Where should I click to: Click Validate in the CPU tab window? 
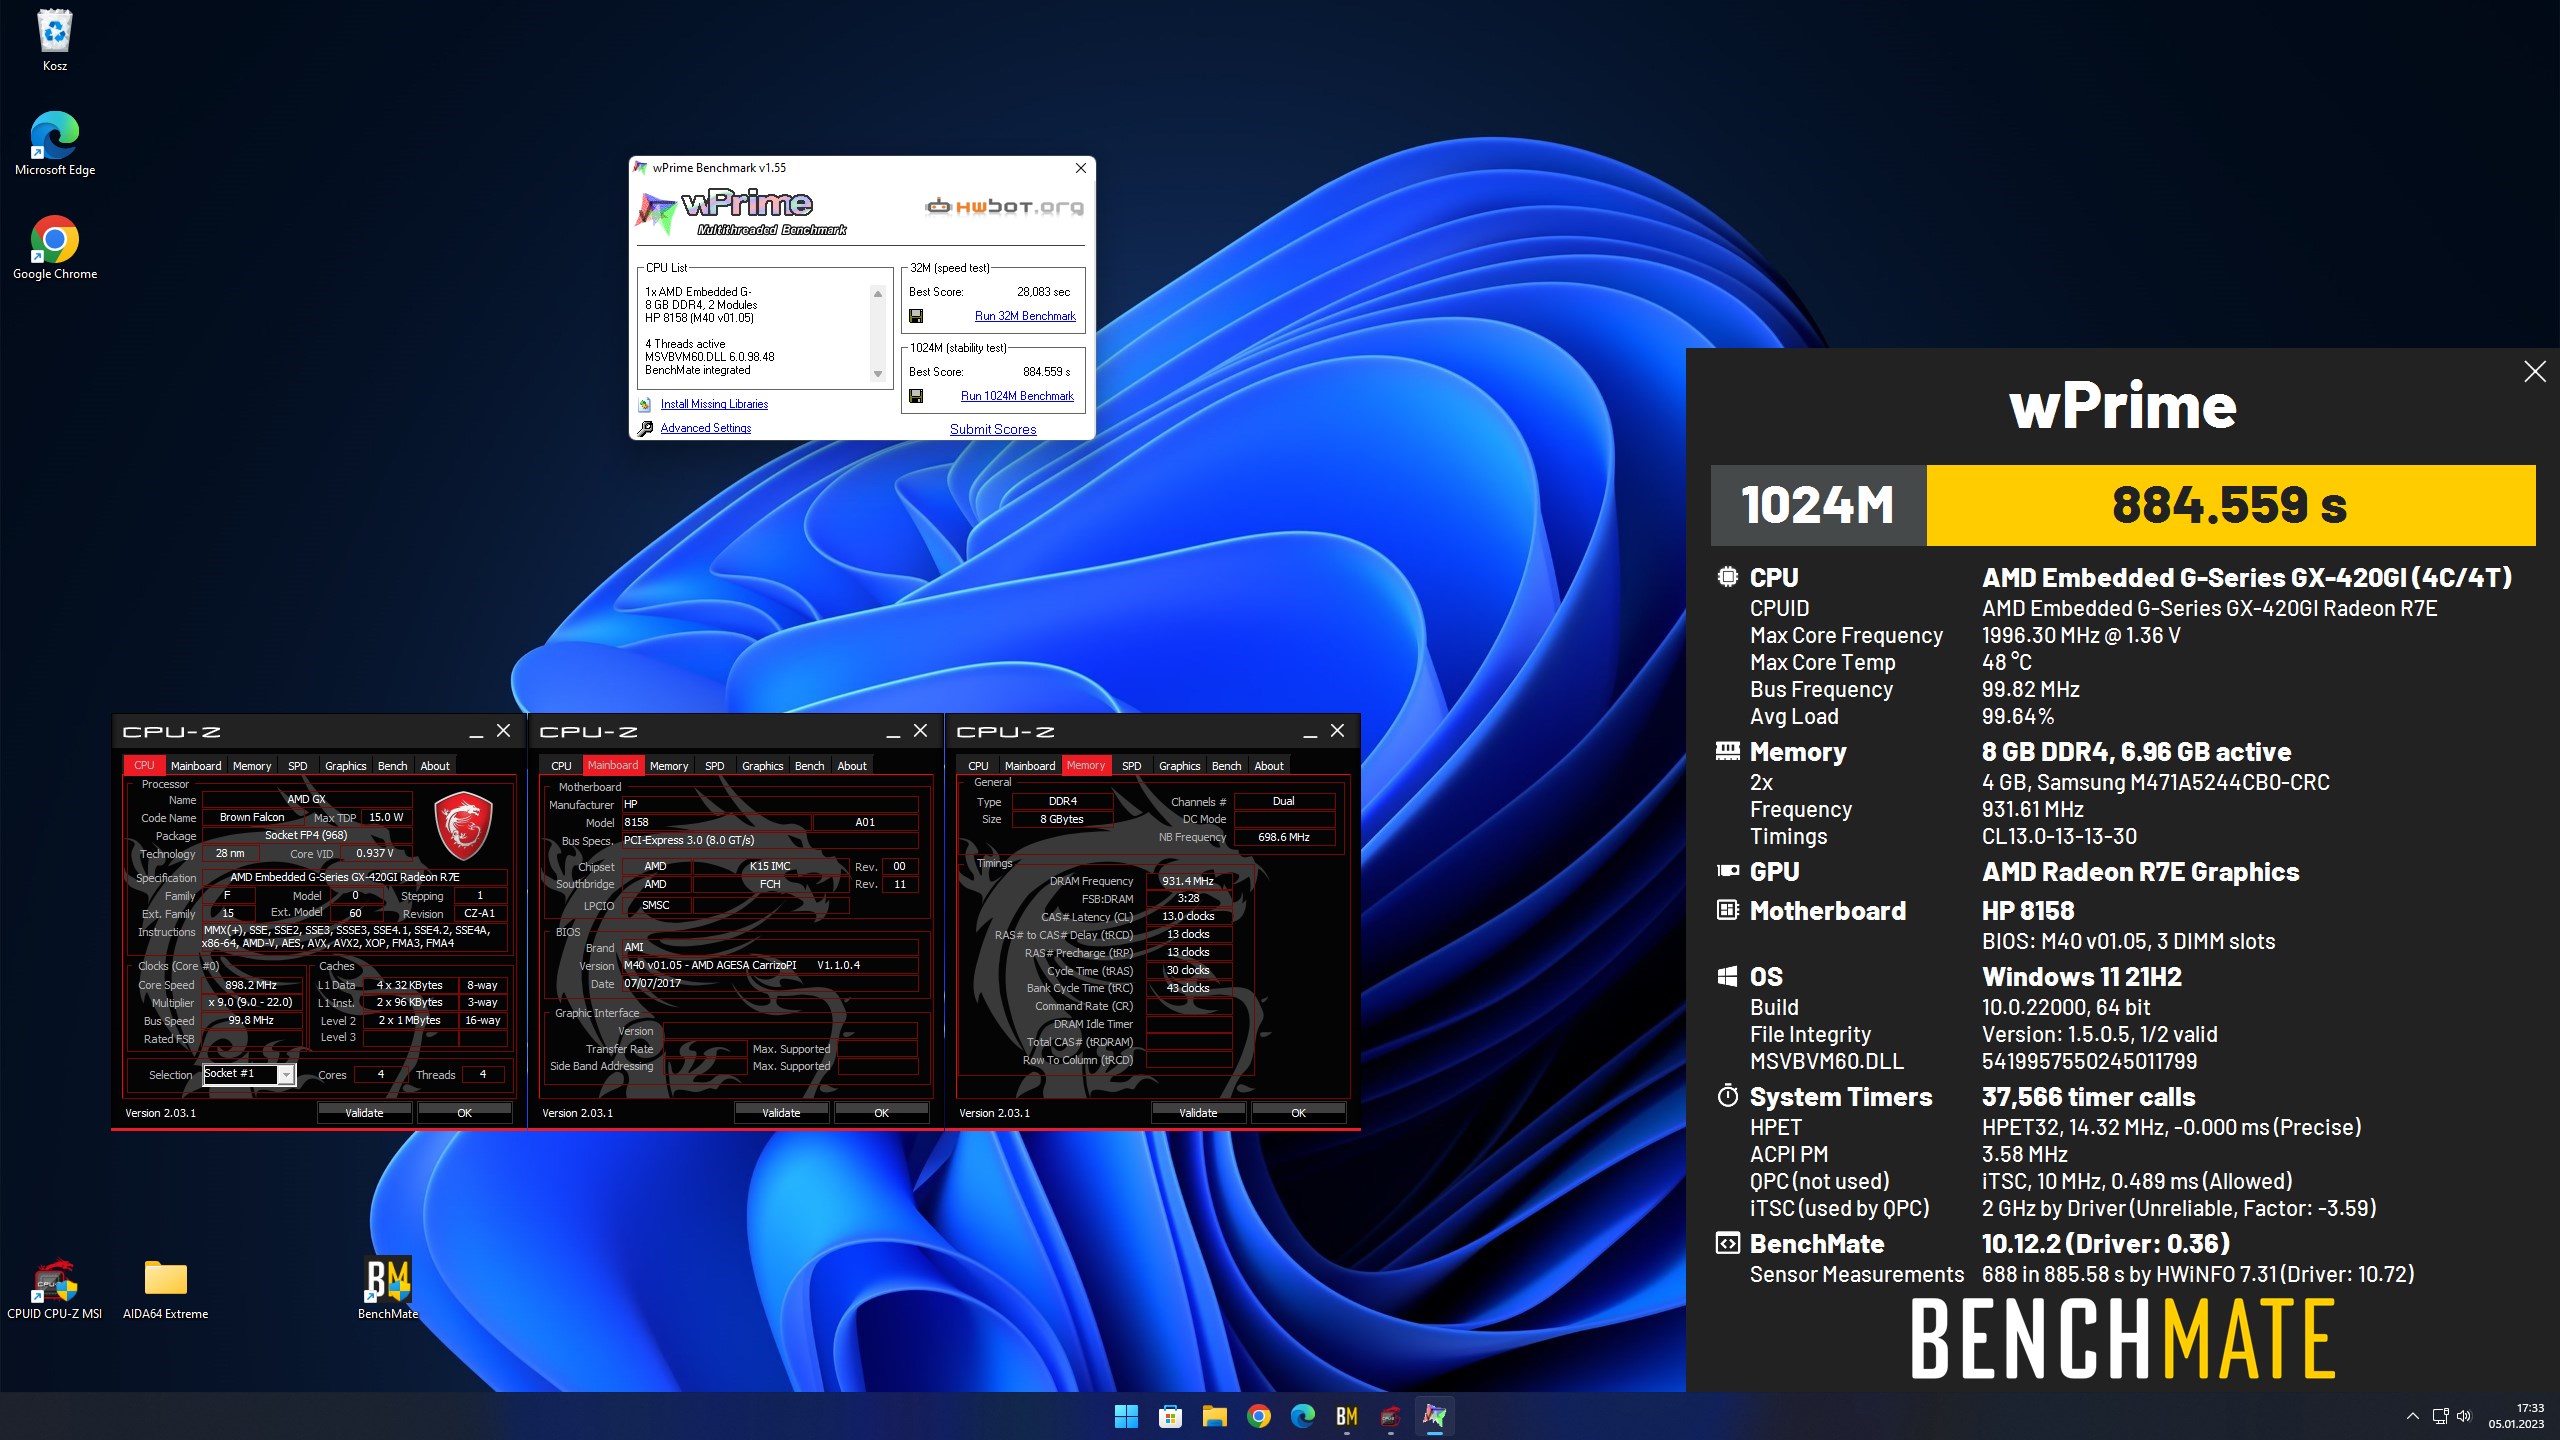click(364, 1112)
